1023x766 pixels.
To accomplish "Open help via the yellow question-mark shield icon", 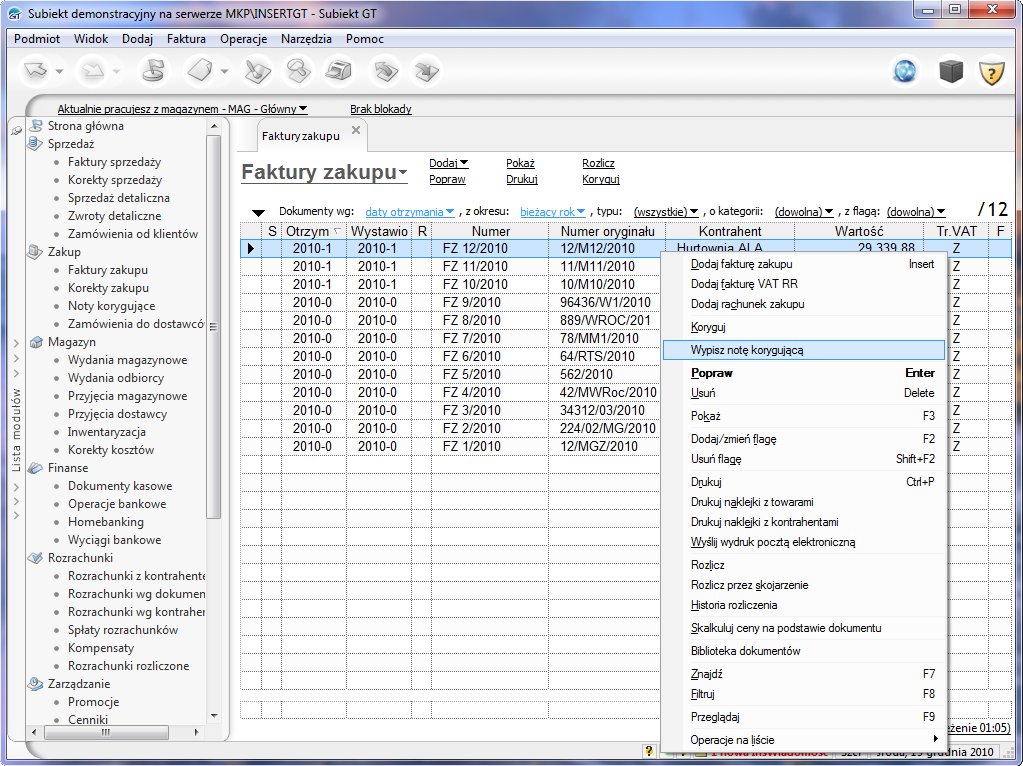I will (990, 72).
